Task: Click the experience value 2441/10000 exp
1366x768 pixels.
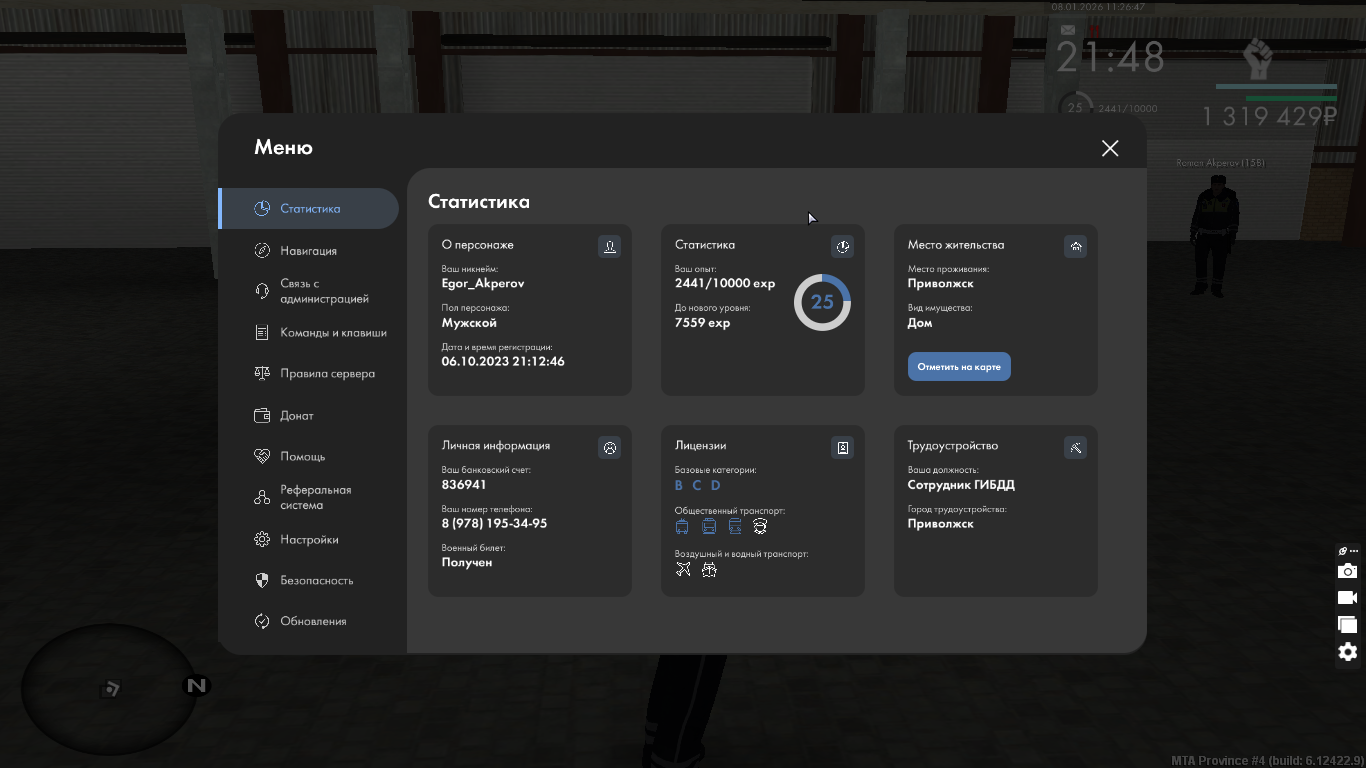Action: [725, 283]
